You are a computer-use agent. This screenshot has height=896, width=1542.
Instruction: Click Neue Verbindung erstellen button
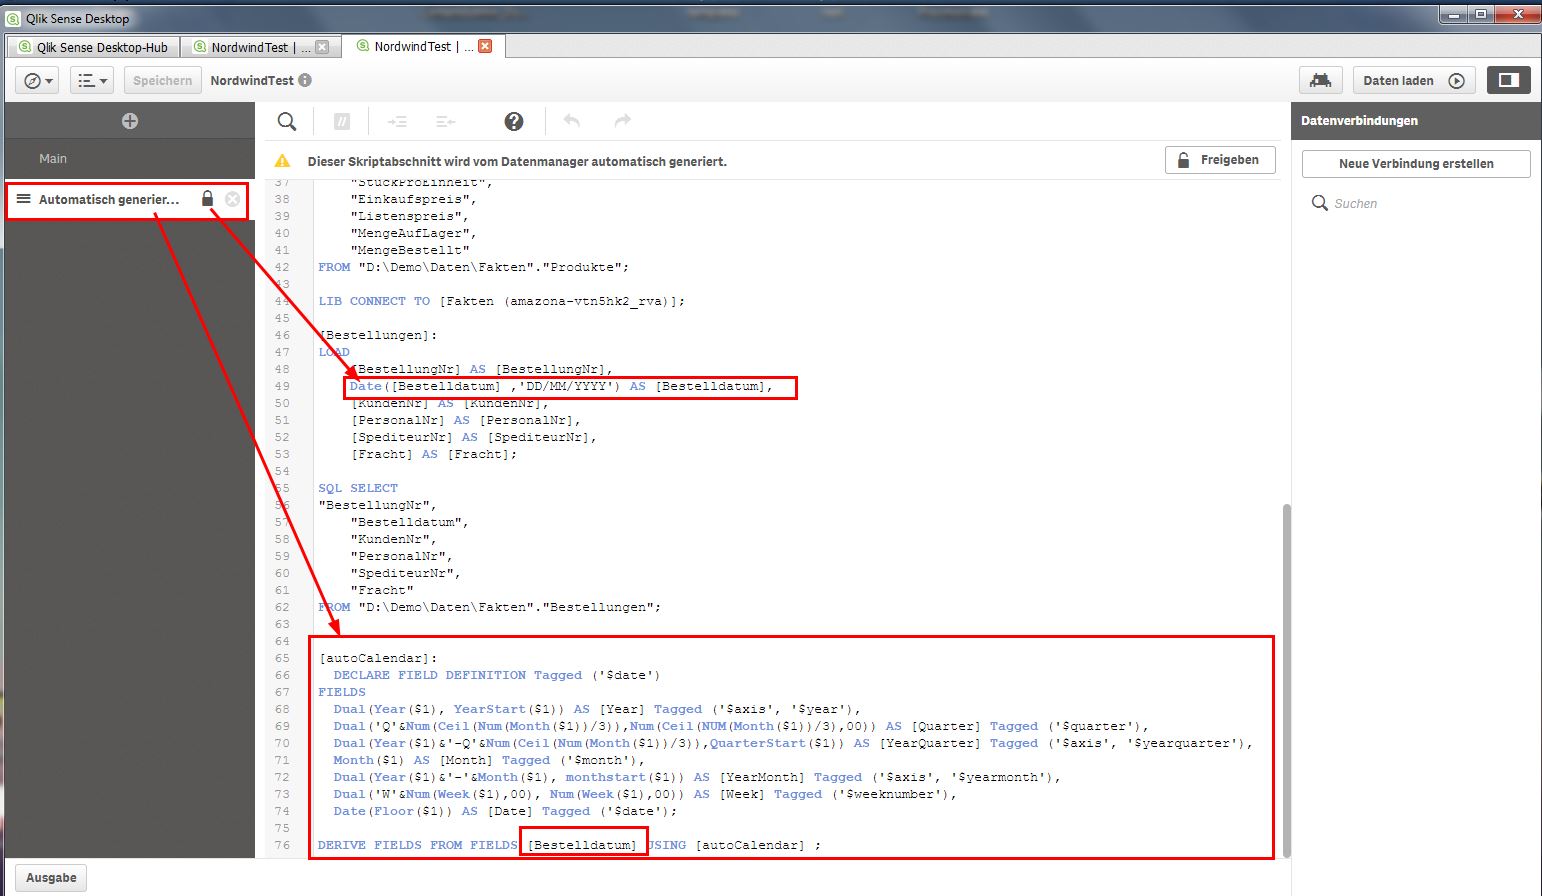pyautogui.click(x=1415, y=164)
